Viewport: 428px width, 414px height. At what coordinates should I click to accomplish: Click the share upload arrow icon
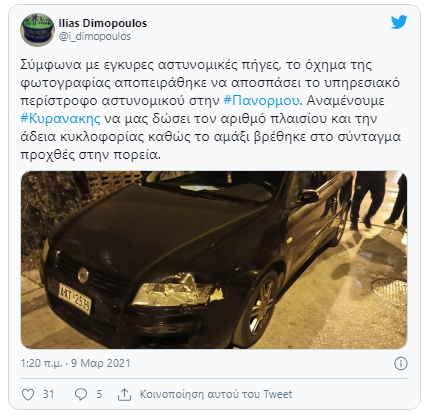pyautogui.click(x=124, y=394)
